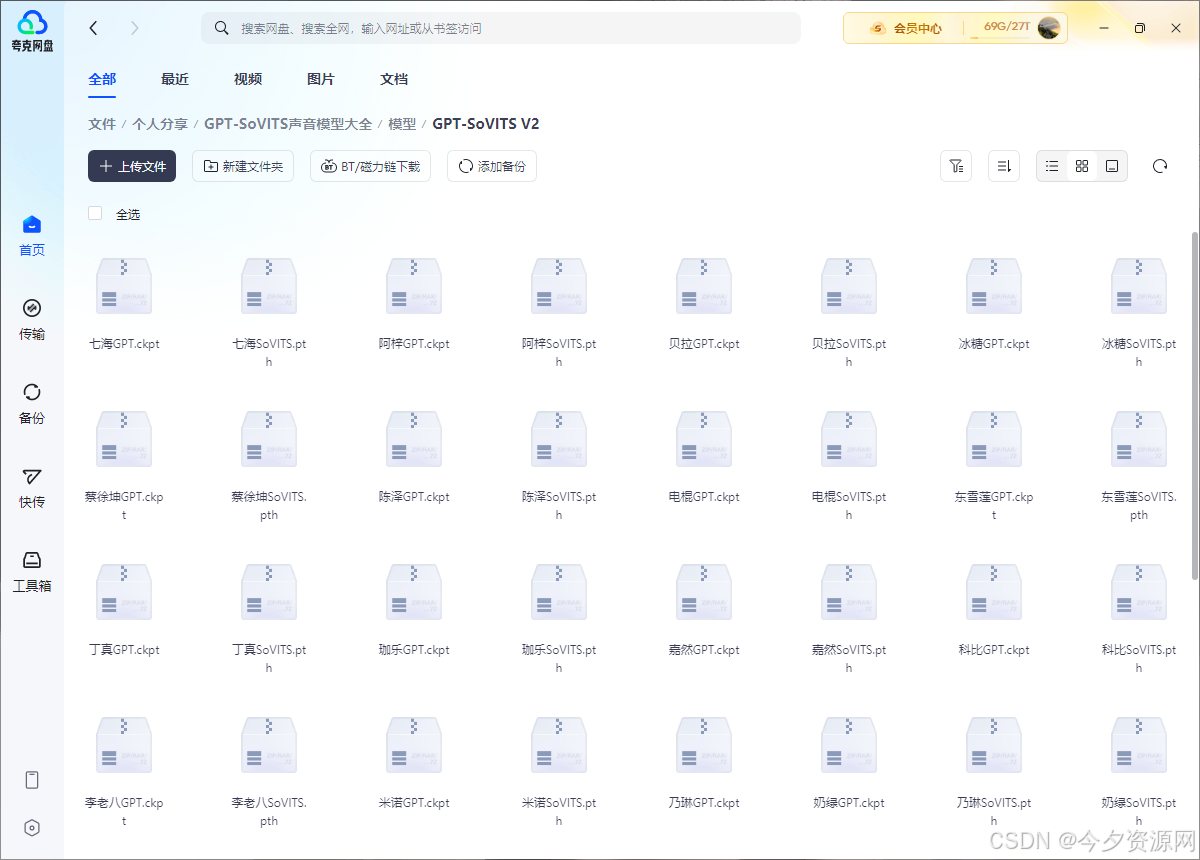Click the vertical scrollbar of file list
1200x860 pixels.
[x=1195, y=405]
